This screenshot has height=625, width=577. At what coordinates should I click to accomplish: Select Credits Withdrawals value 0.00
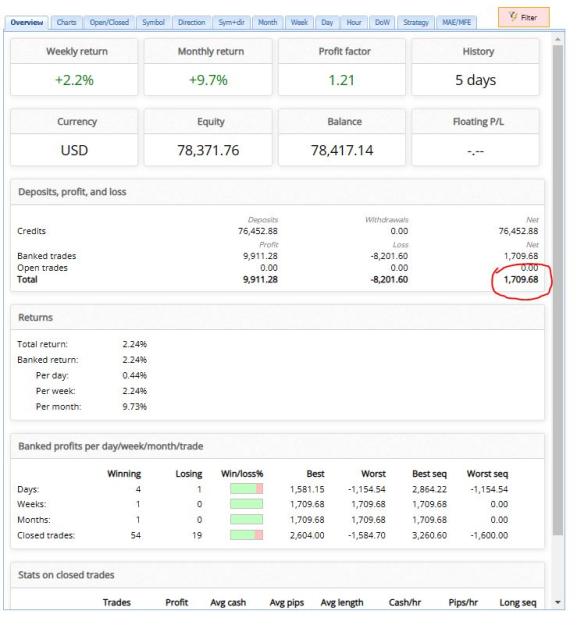399,231
